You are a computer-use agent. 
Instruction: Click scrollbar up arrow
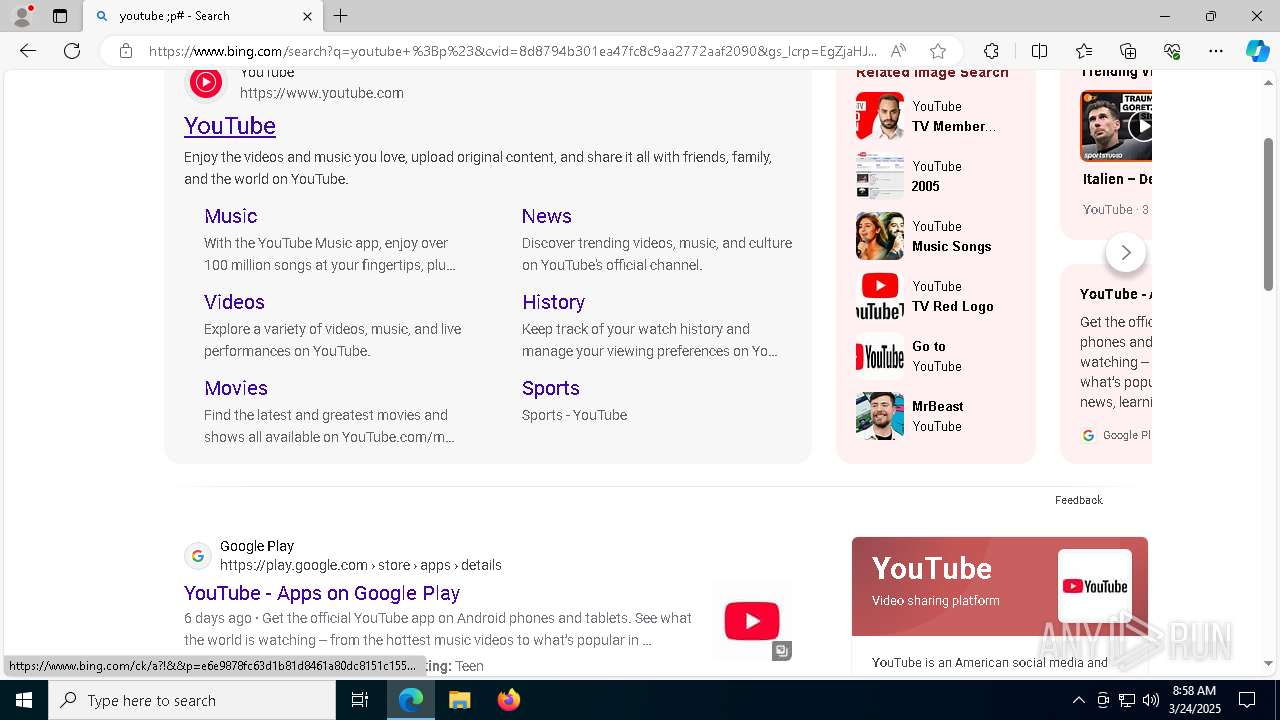point(1269,82)
